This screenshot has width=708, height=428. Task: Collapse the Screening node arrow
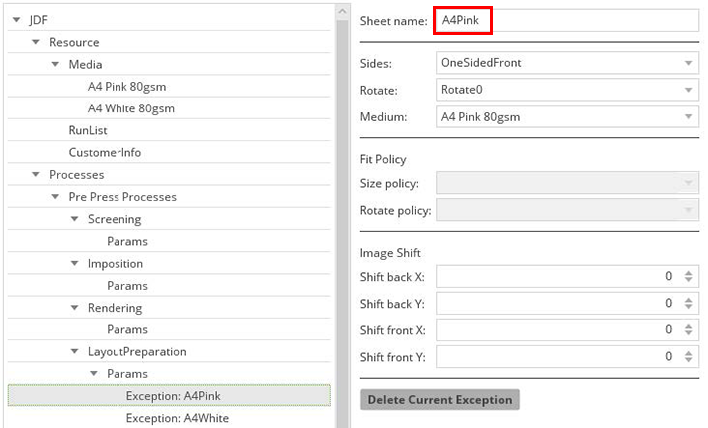pos(75,219)
